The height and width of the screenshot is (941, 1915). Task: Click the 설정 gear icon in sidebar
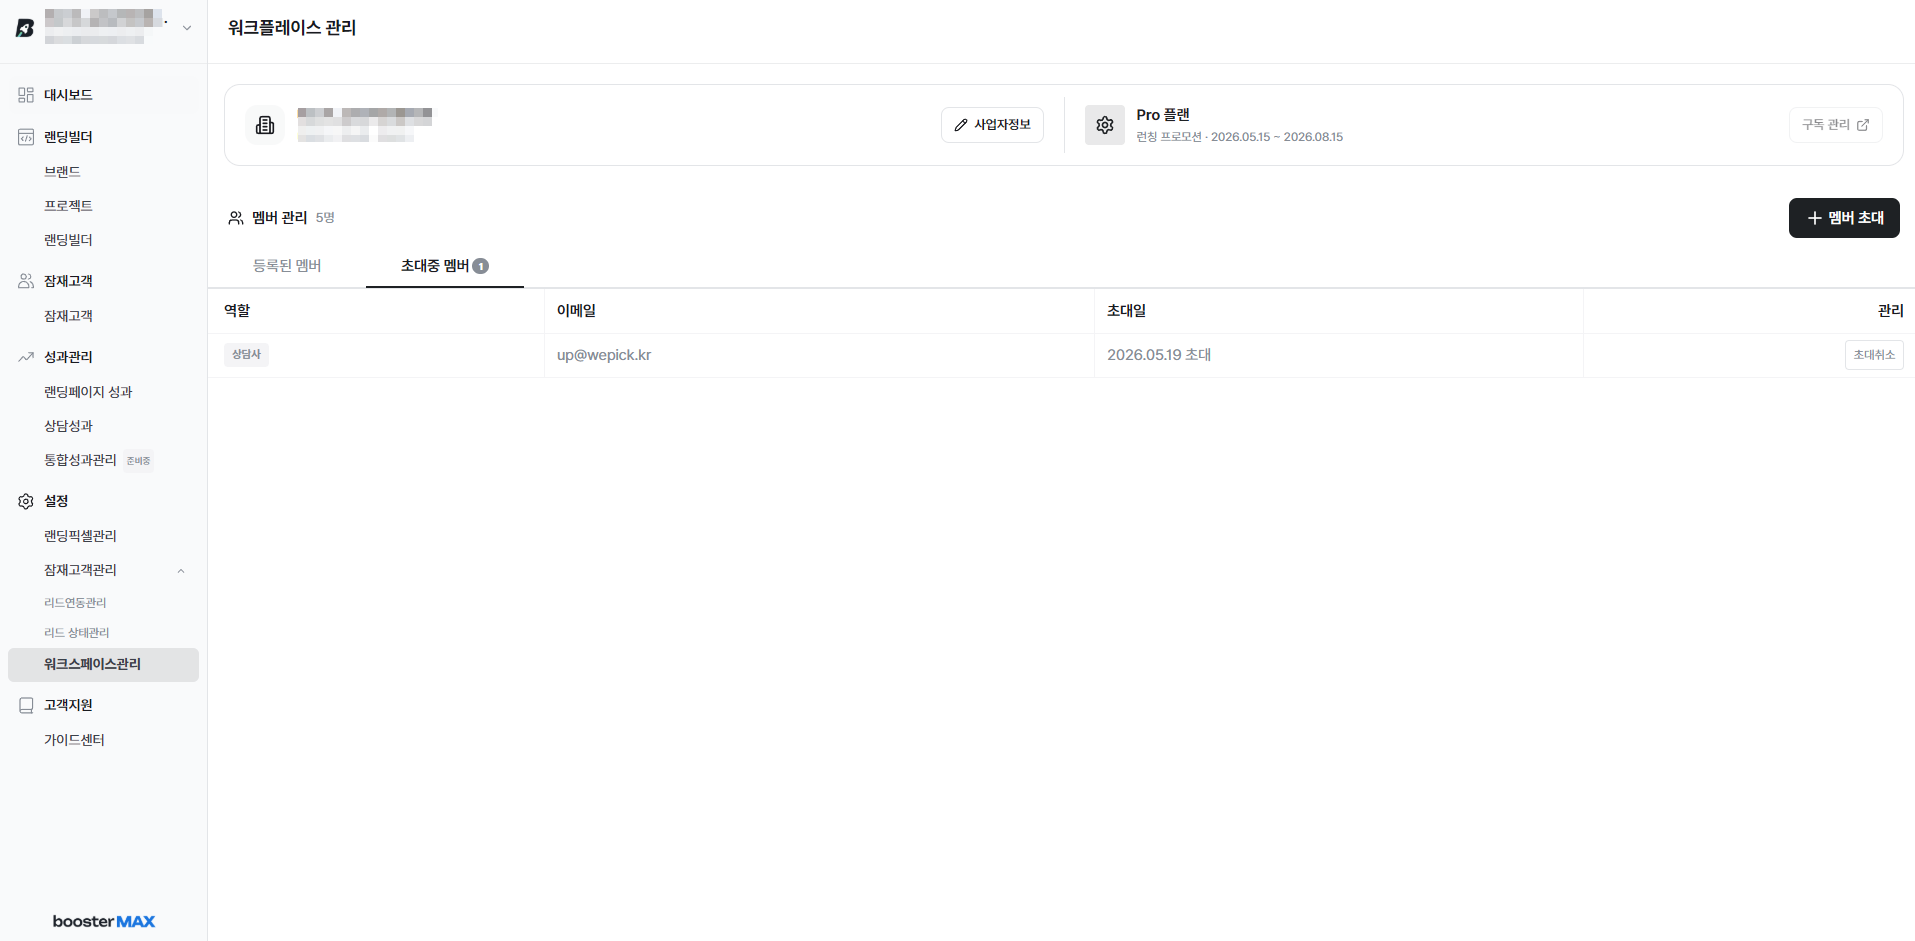tap(26, 501)
